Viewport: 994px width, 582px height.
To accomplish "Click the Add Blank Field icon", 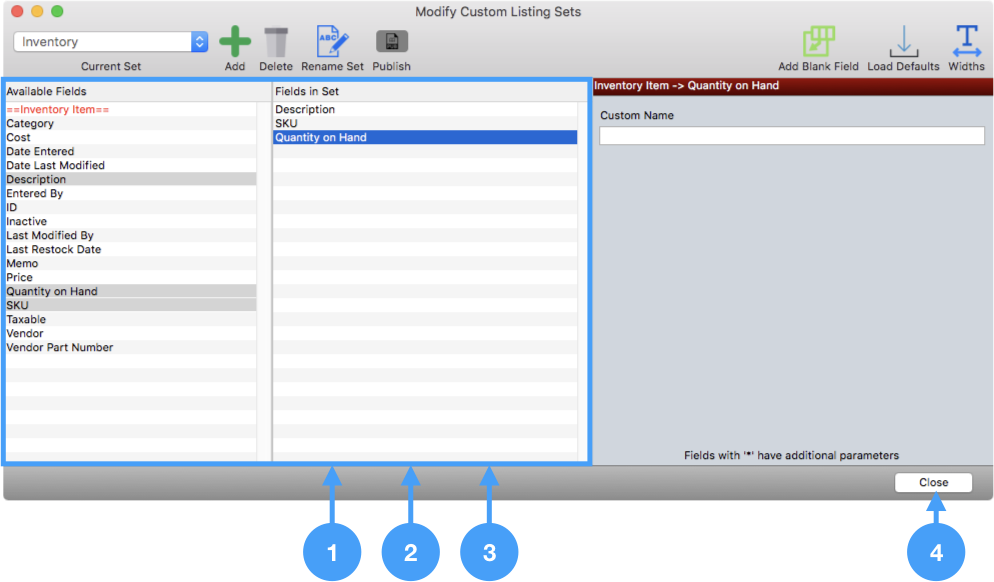I will coord(818,42).
